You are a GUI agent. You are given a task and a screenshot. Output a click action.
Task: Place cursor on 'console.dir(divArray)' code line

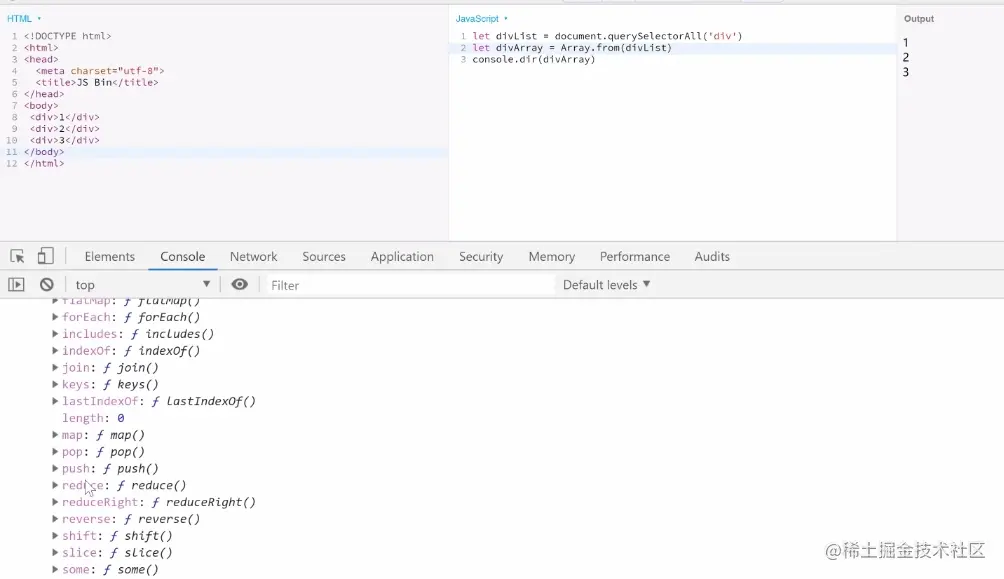point(533,59)
